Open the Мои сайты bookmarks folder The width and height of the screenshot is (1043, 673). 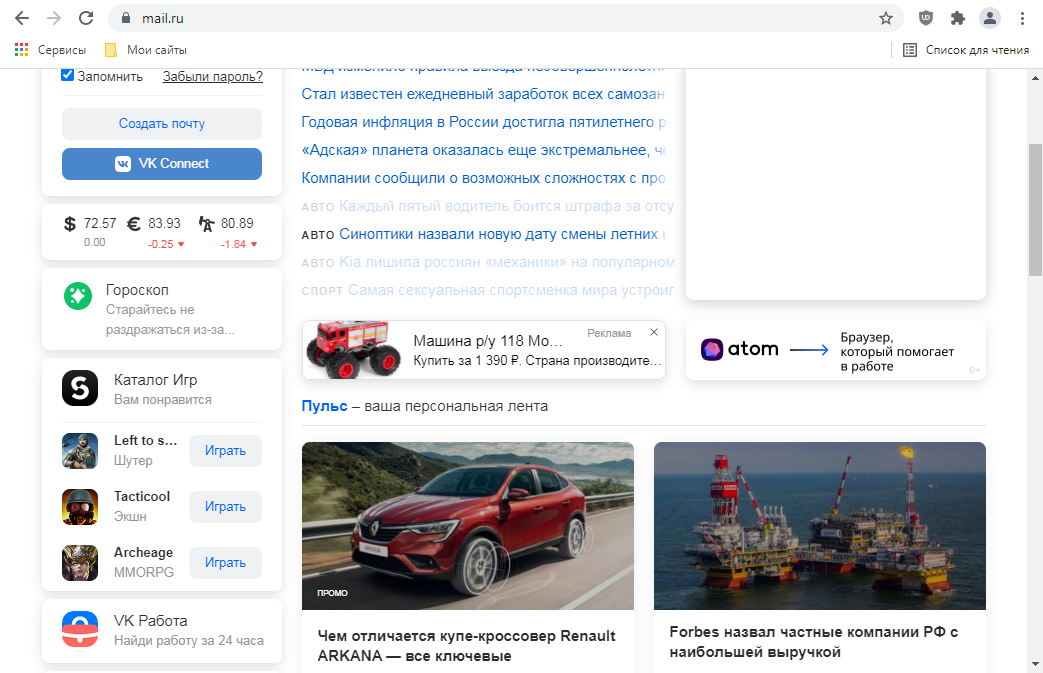146,50
